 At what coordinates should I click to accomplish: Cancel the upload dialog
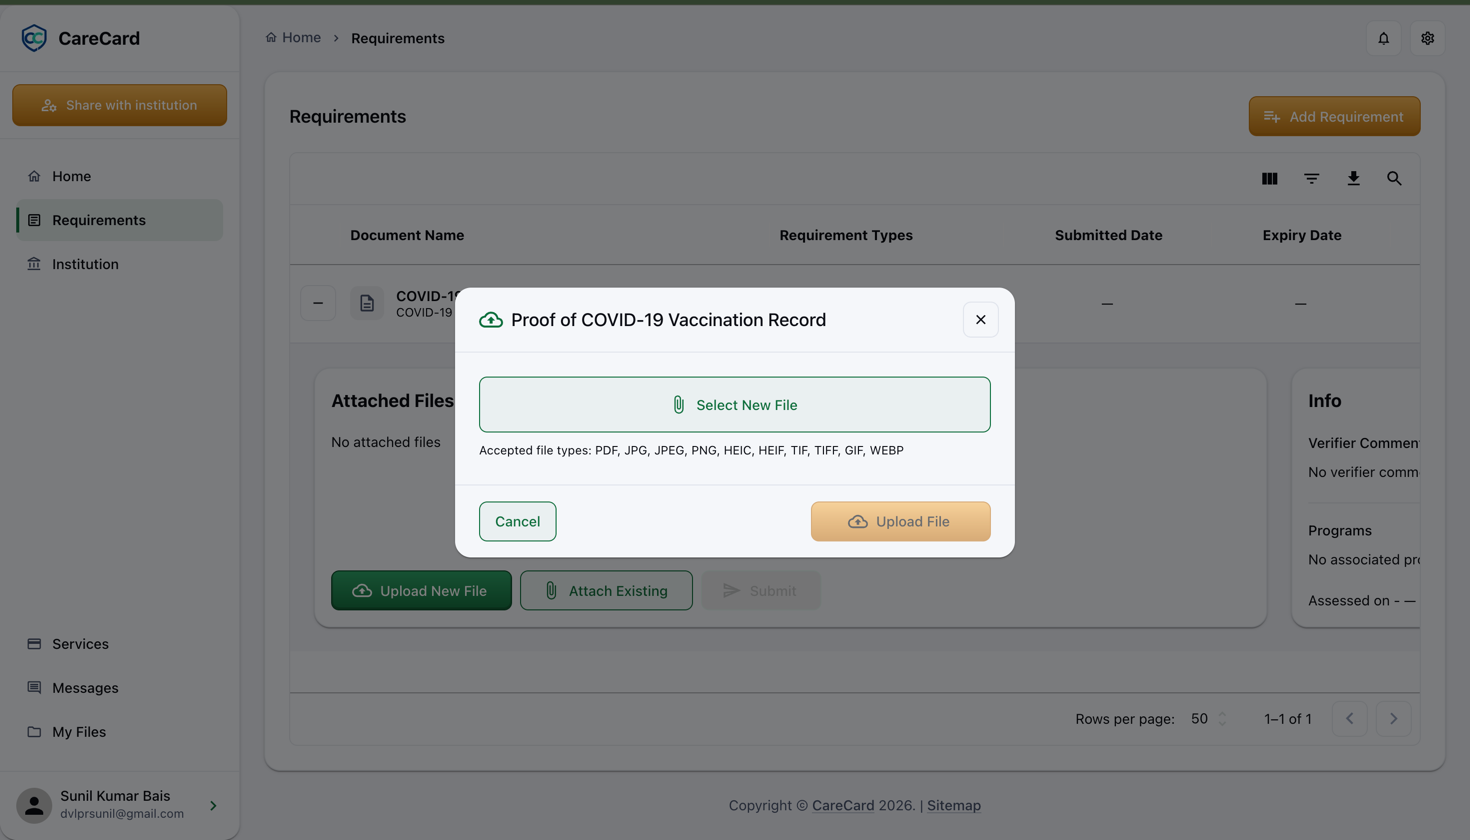click(518, 521)
